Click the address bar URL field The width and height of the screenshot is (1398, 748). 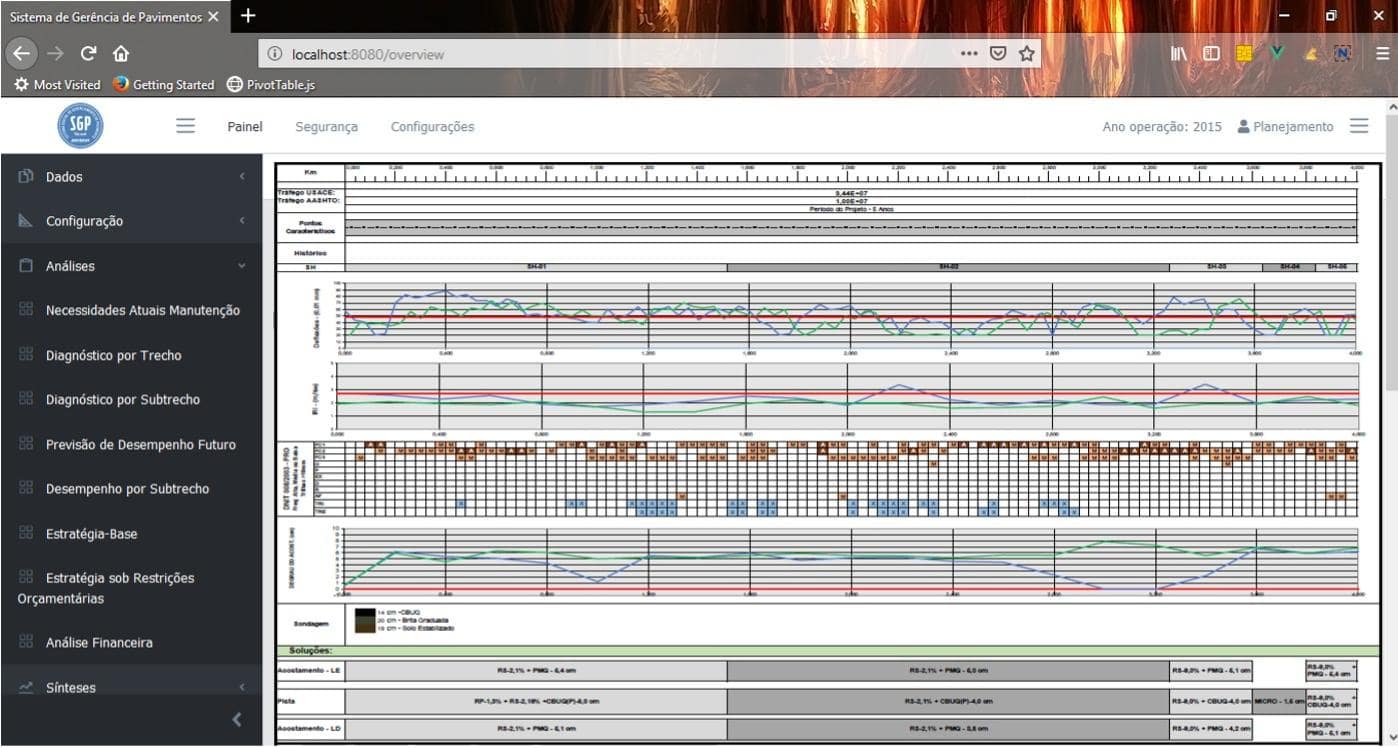point(600,54)
